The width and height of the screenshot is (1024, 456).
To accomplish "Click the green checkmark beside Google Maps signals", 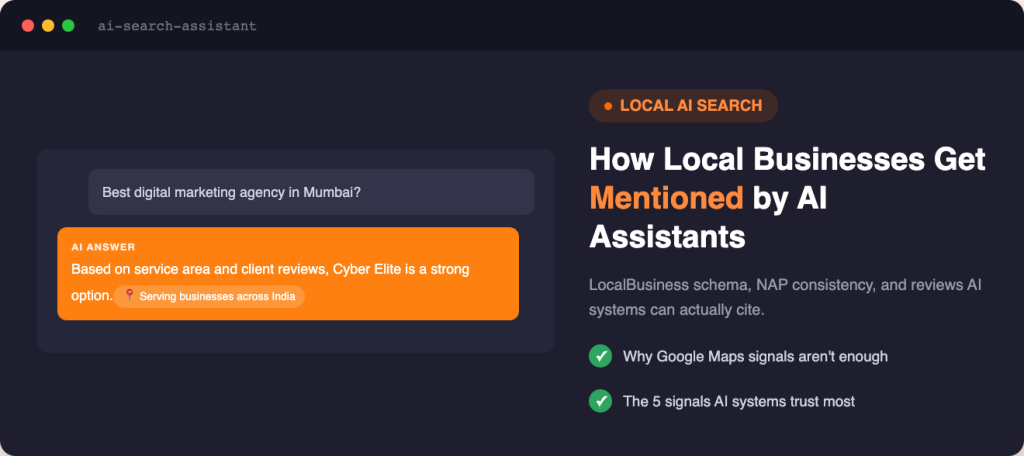I will 600,356.
